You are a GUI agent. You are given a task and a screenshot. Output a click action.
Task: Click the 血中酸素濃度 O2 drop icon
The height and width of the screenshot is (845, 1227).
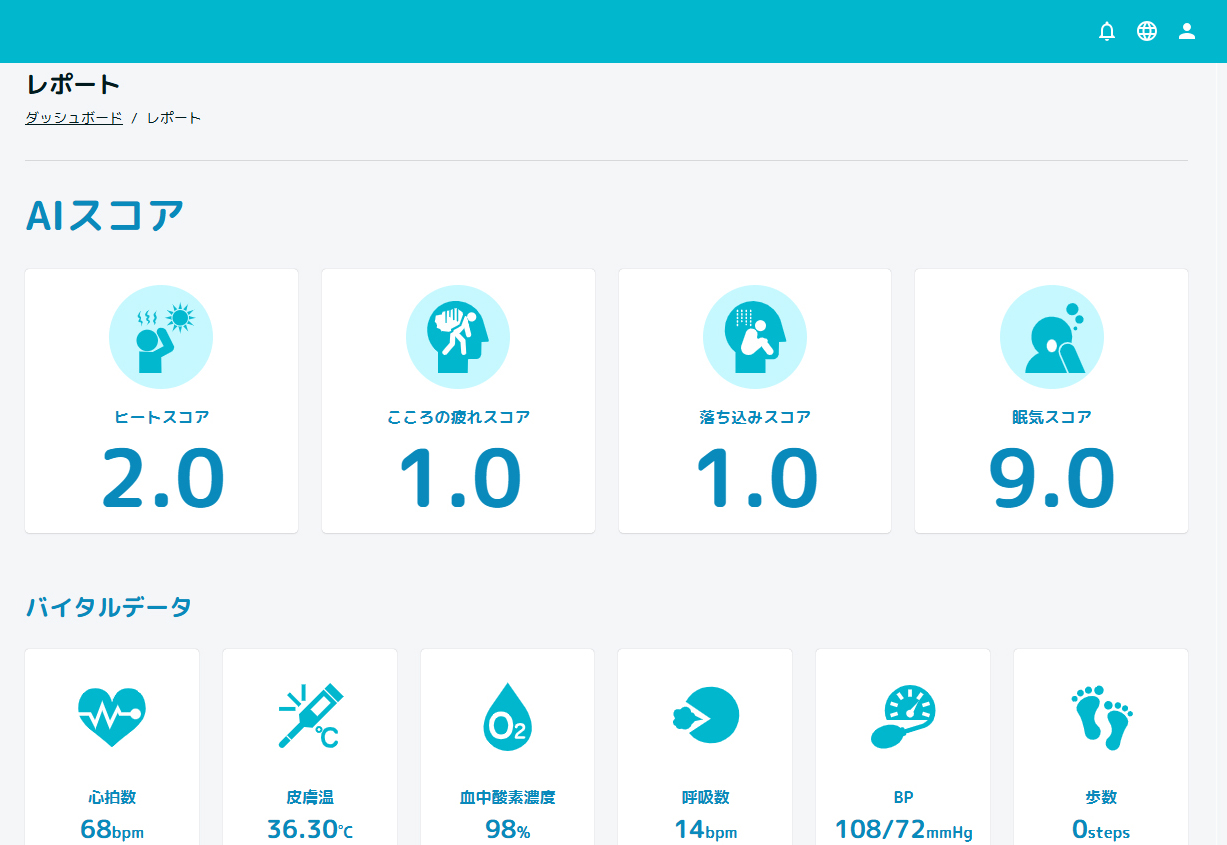click(x=508, y=716)
